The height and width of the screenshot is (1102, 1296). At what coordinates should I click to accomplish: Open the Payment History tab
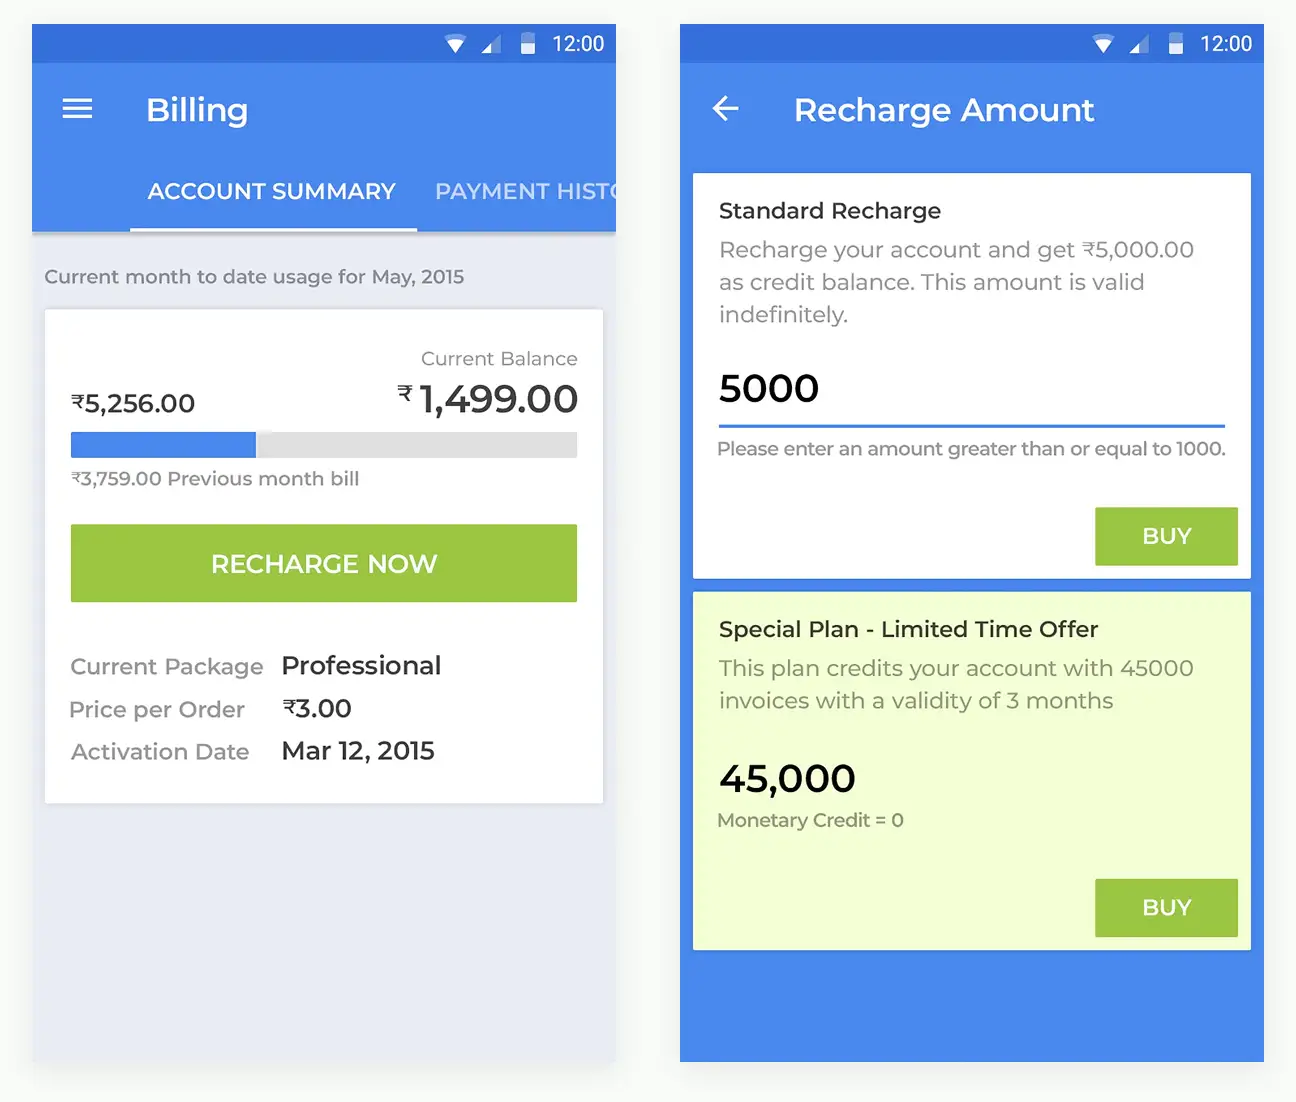[525, 191]
